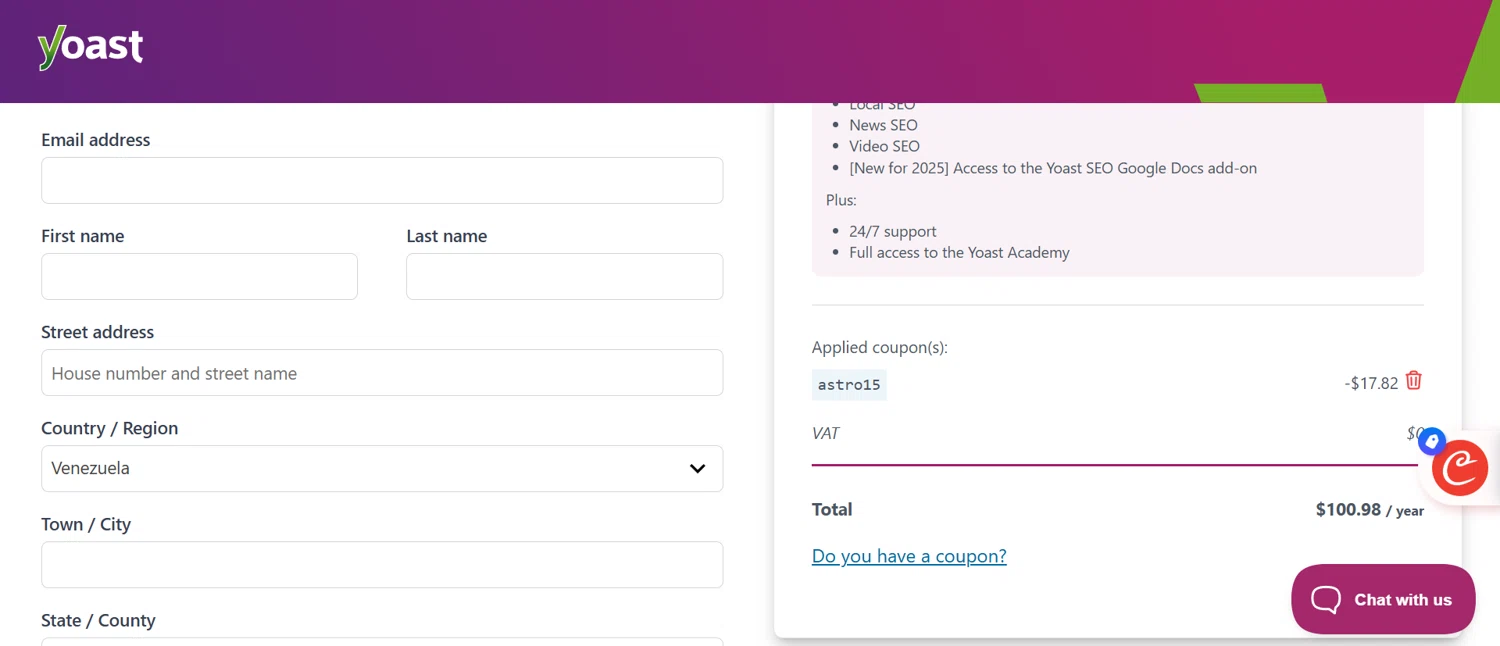Viewport: 1500px width, 646px height.
Task: Click the Do you have a coupon? link
Action: tap(909, 556)
